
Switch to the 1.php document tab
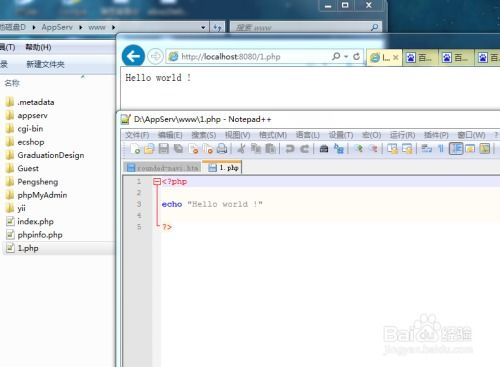pos(223,168)
